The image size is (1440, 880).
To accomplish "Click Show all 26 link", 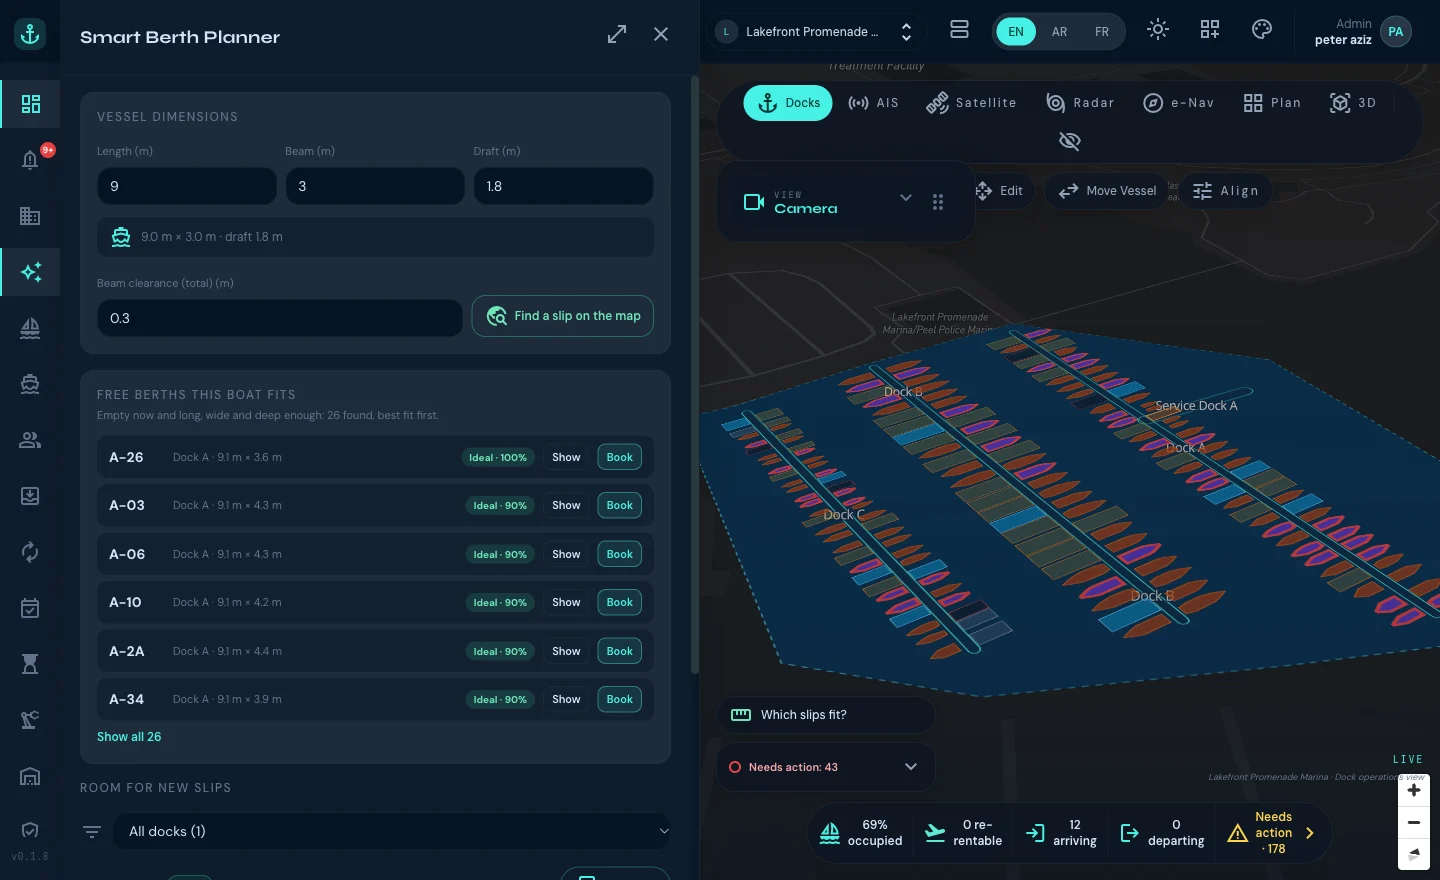I will [129, 737].
